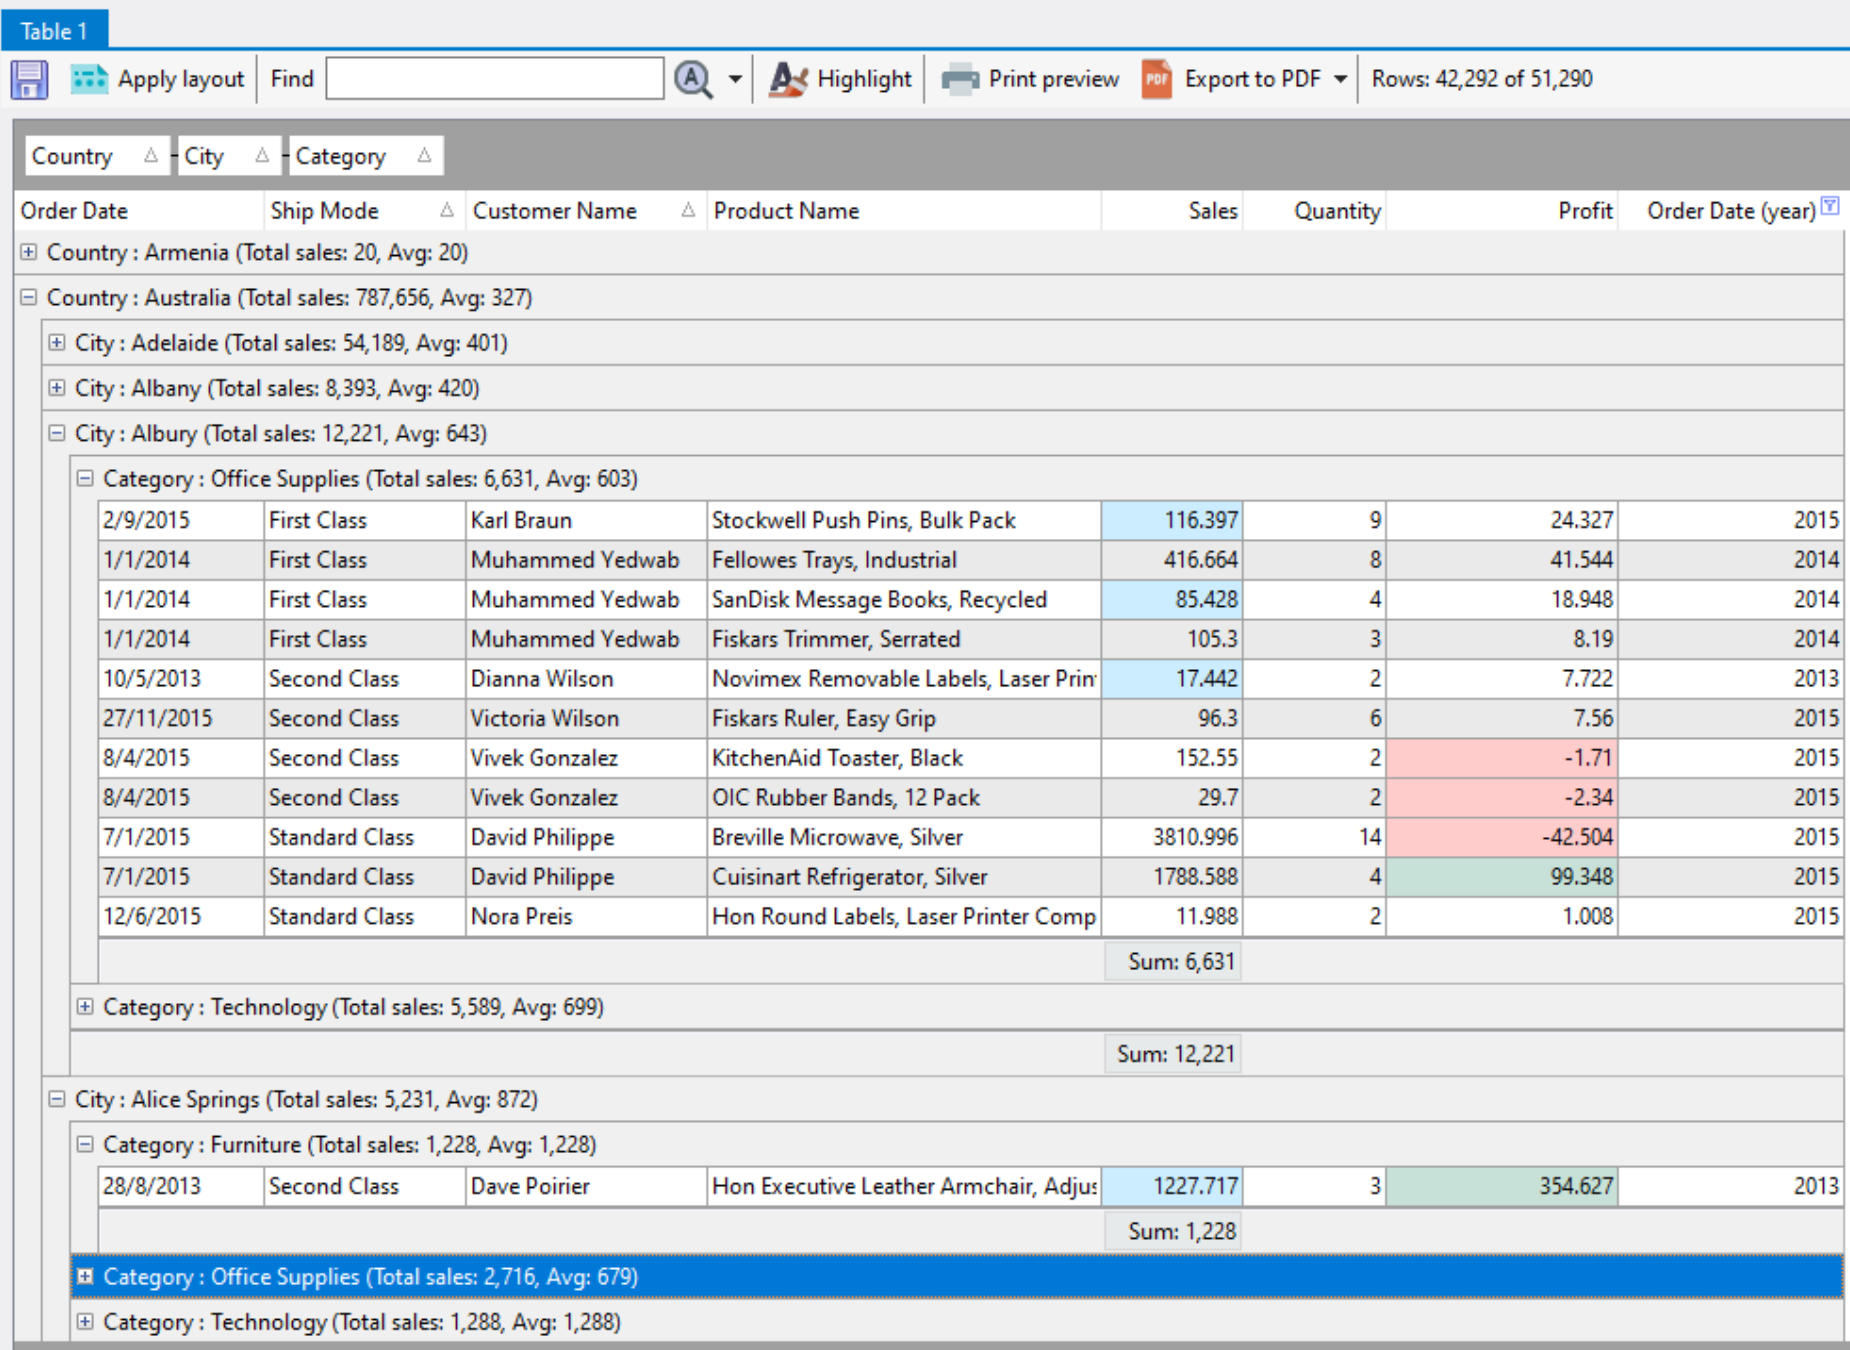Screen dimensions: 1850x1350
Task: Toggle City group sort direction
Action: [263, 156]
